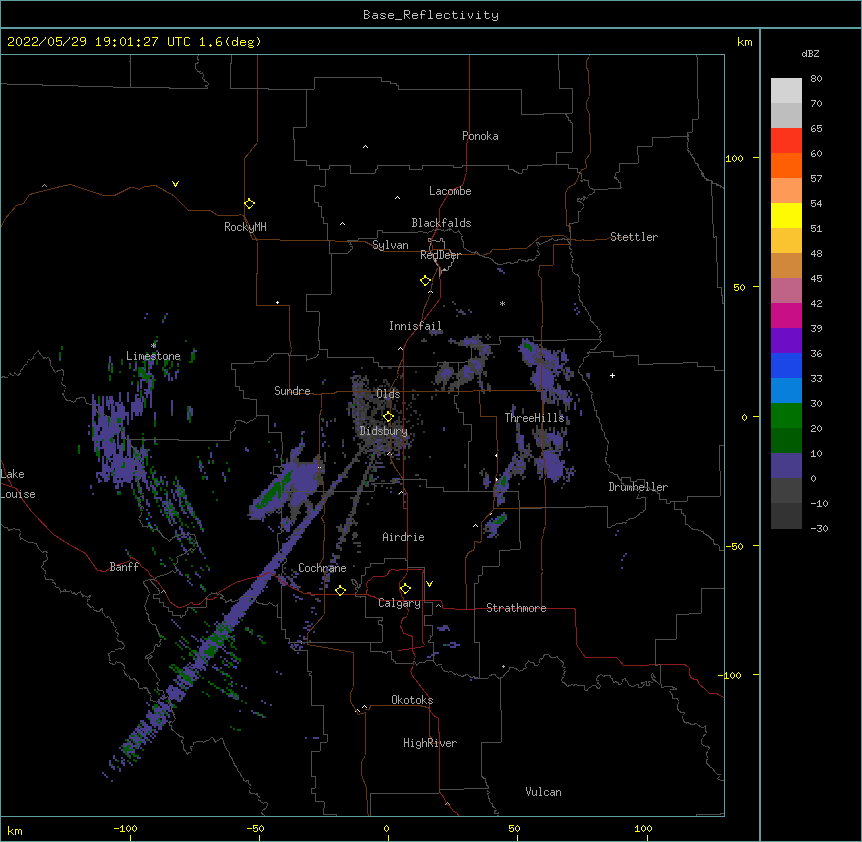Pick the yellow 54 dBZ legend color
This screenshot has height=842, width=862.
pos(786,215)
